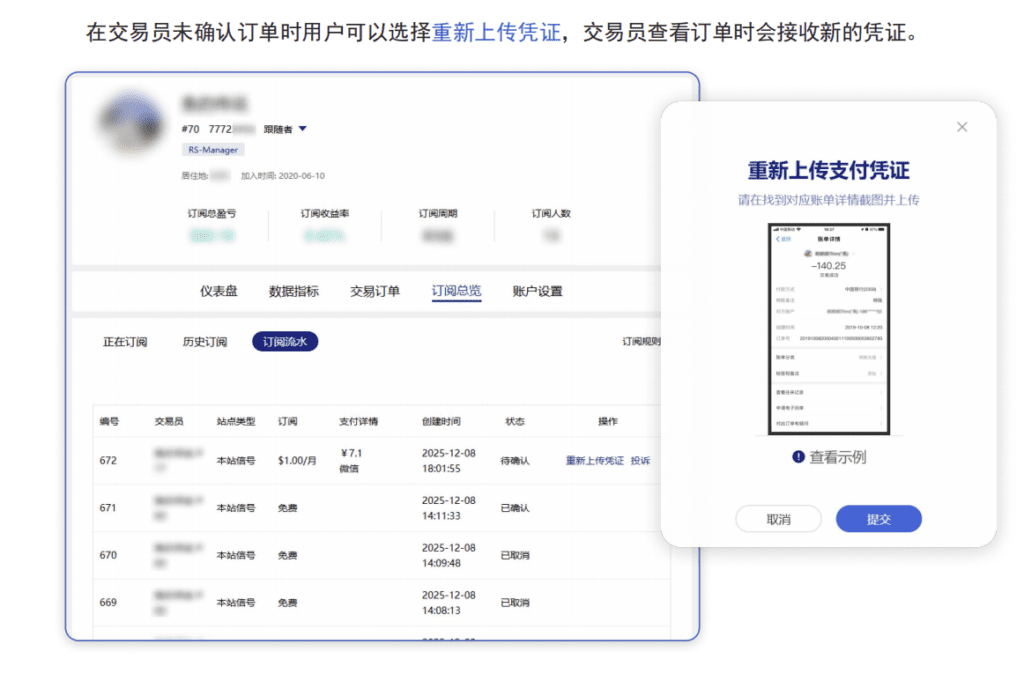Click the payment bill screenshot thumbnail

(x=827, y=329)
